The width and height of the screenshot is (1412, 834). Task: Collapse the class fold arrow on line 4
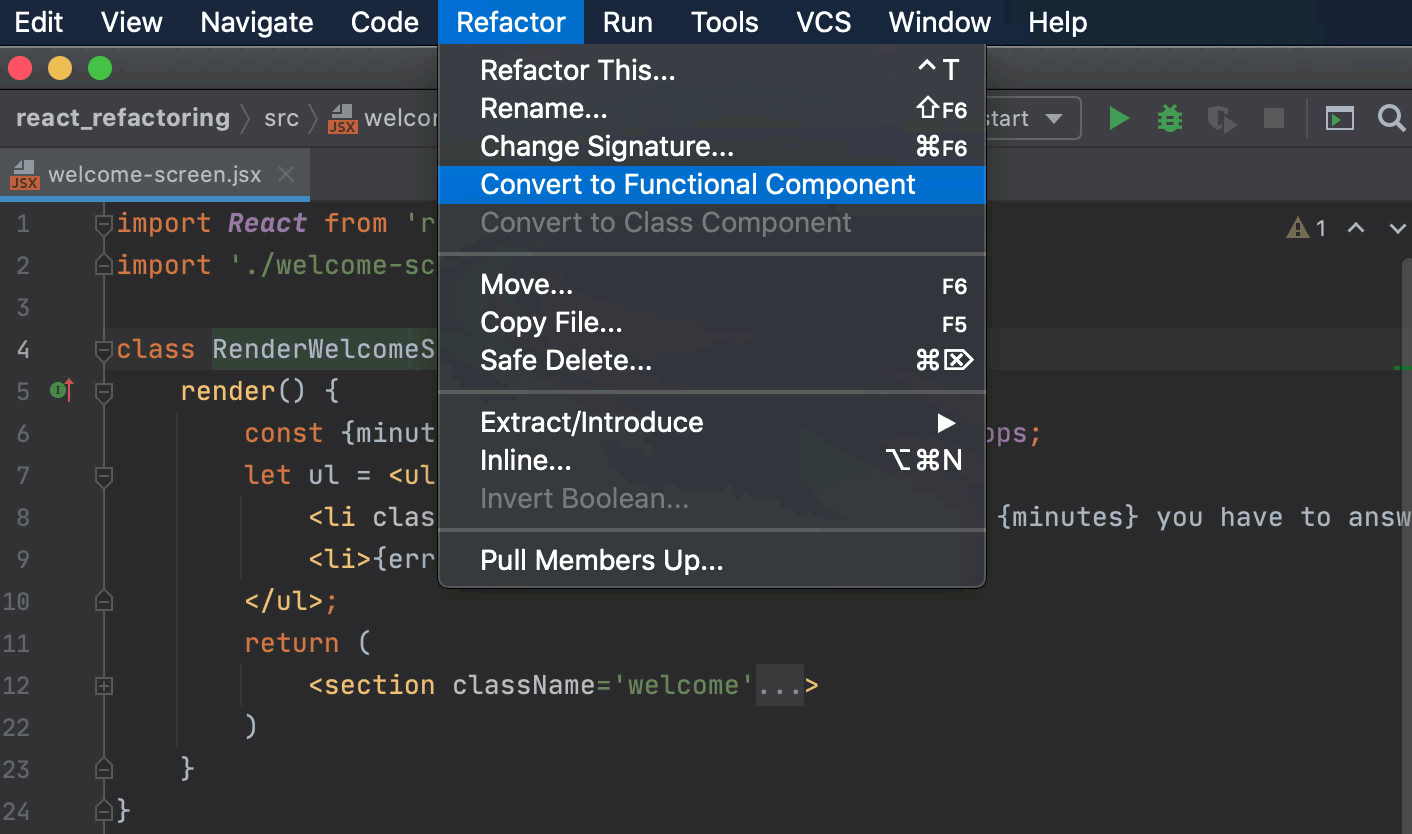click(103, 349)
